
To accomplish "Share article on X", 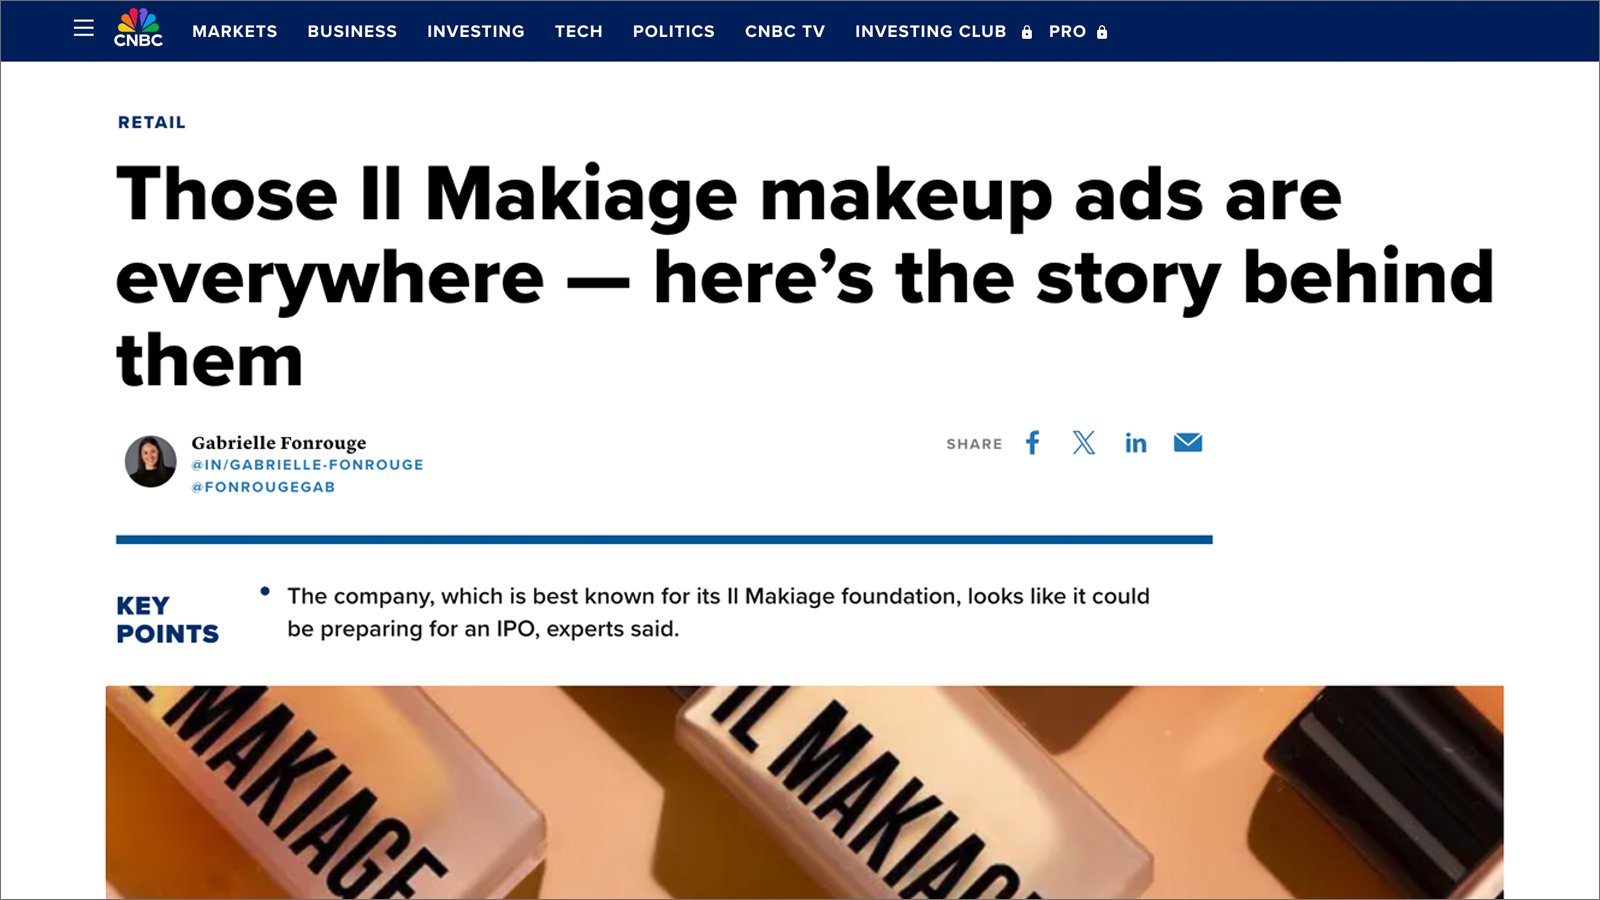I will [1084, 443].
